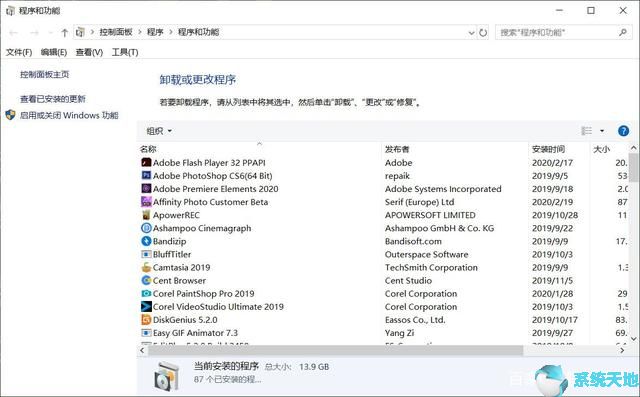Click the vertical scrollbar down arrow
The image size is (640, 397).
pyautogui.click(x=633, y=339)
